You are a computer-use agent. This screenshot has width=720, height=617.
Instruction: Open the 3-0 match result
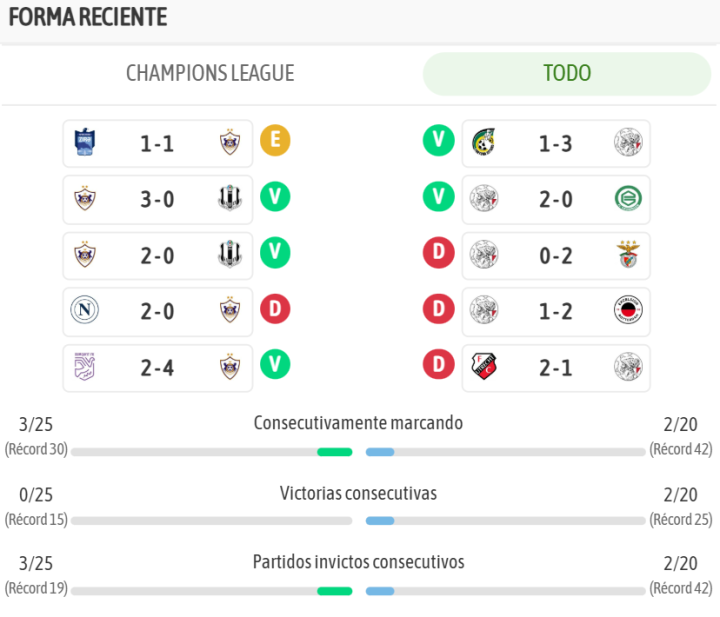tap(157, 199)
